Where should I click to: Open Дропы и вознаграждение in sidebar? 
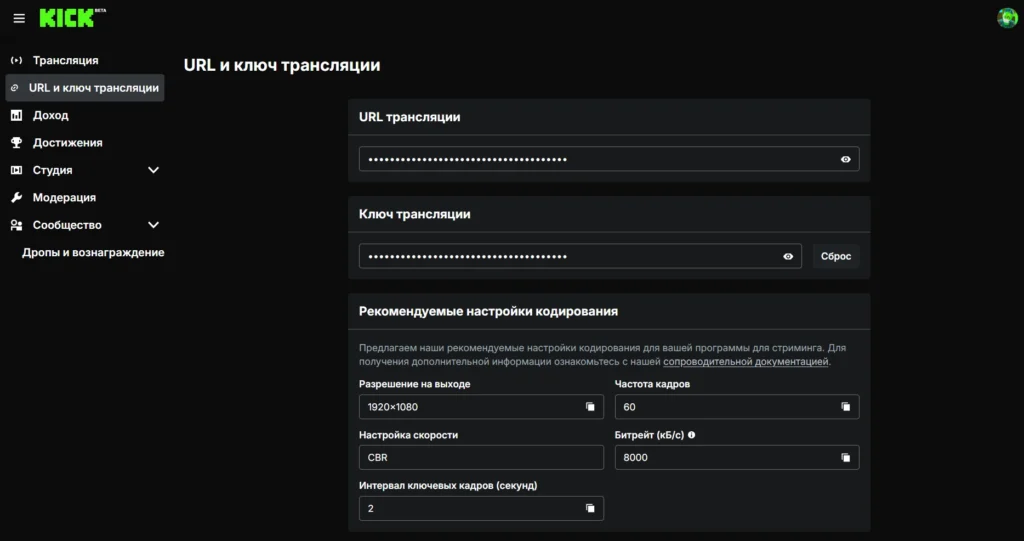(93, 252)
